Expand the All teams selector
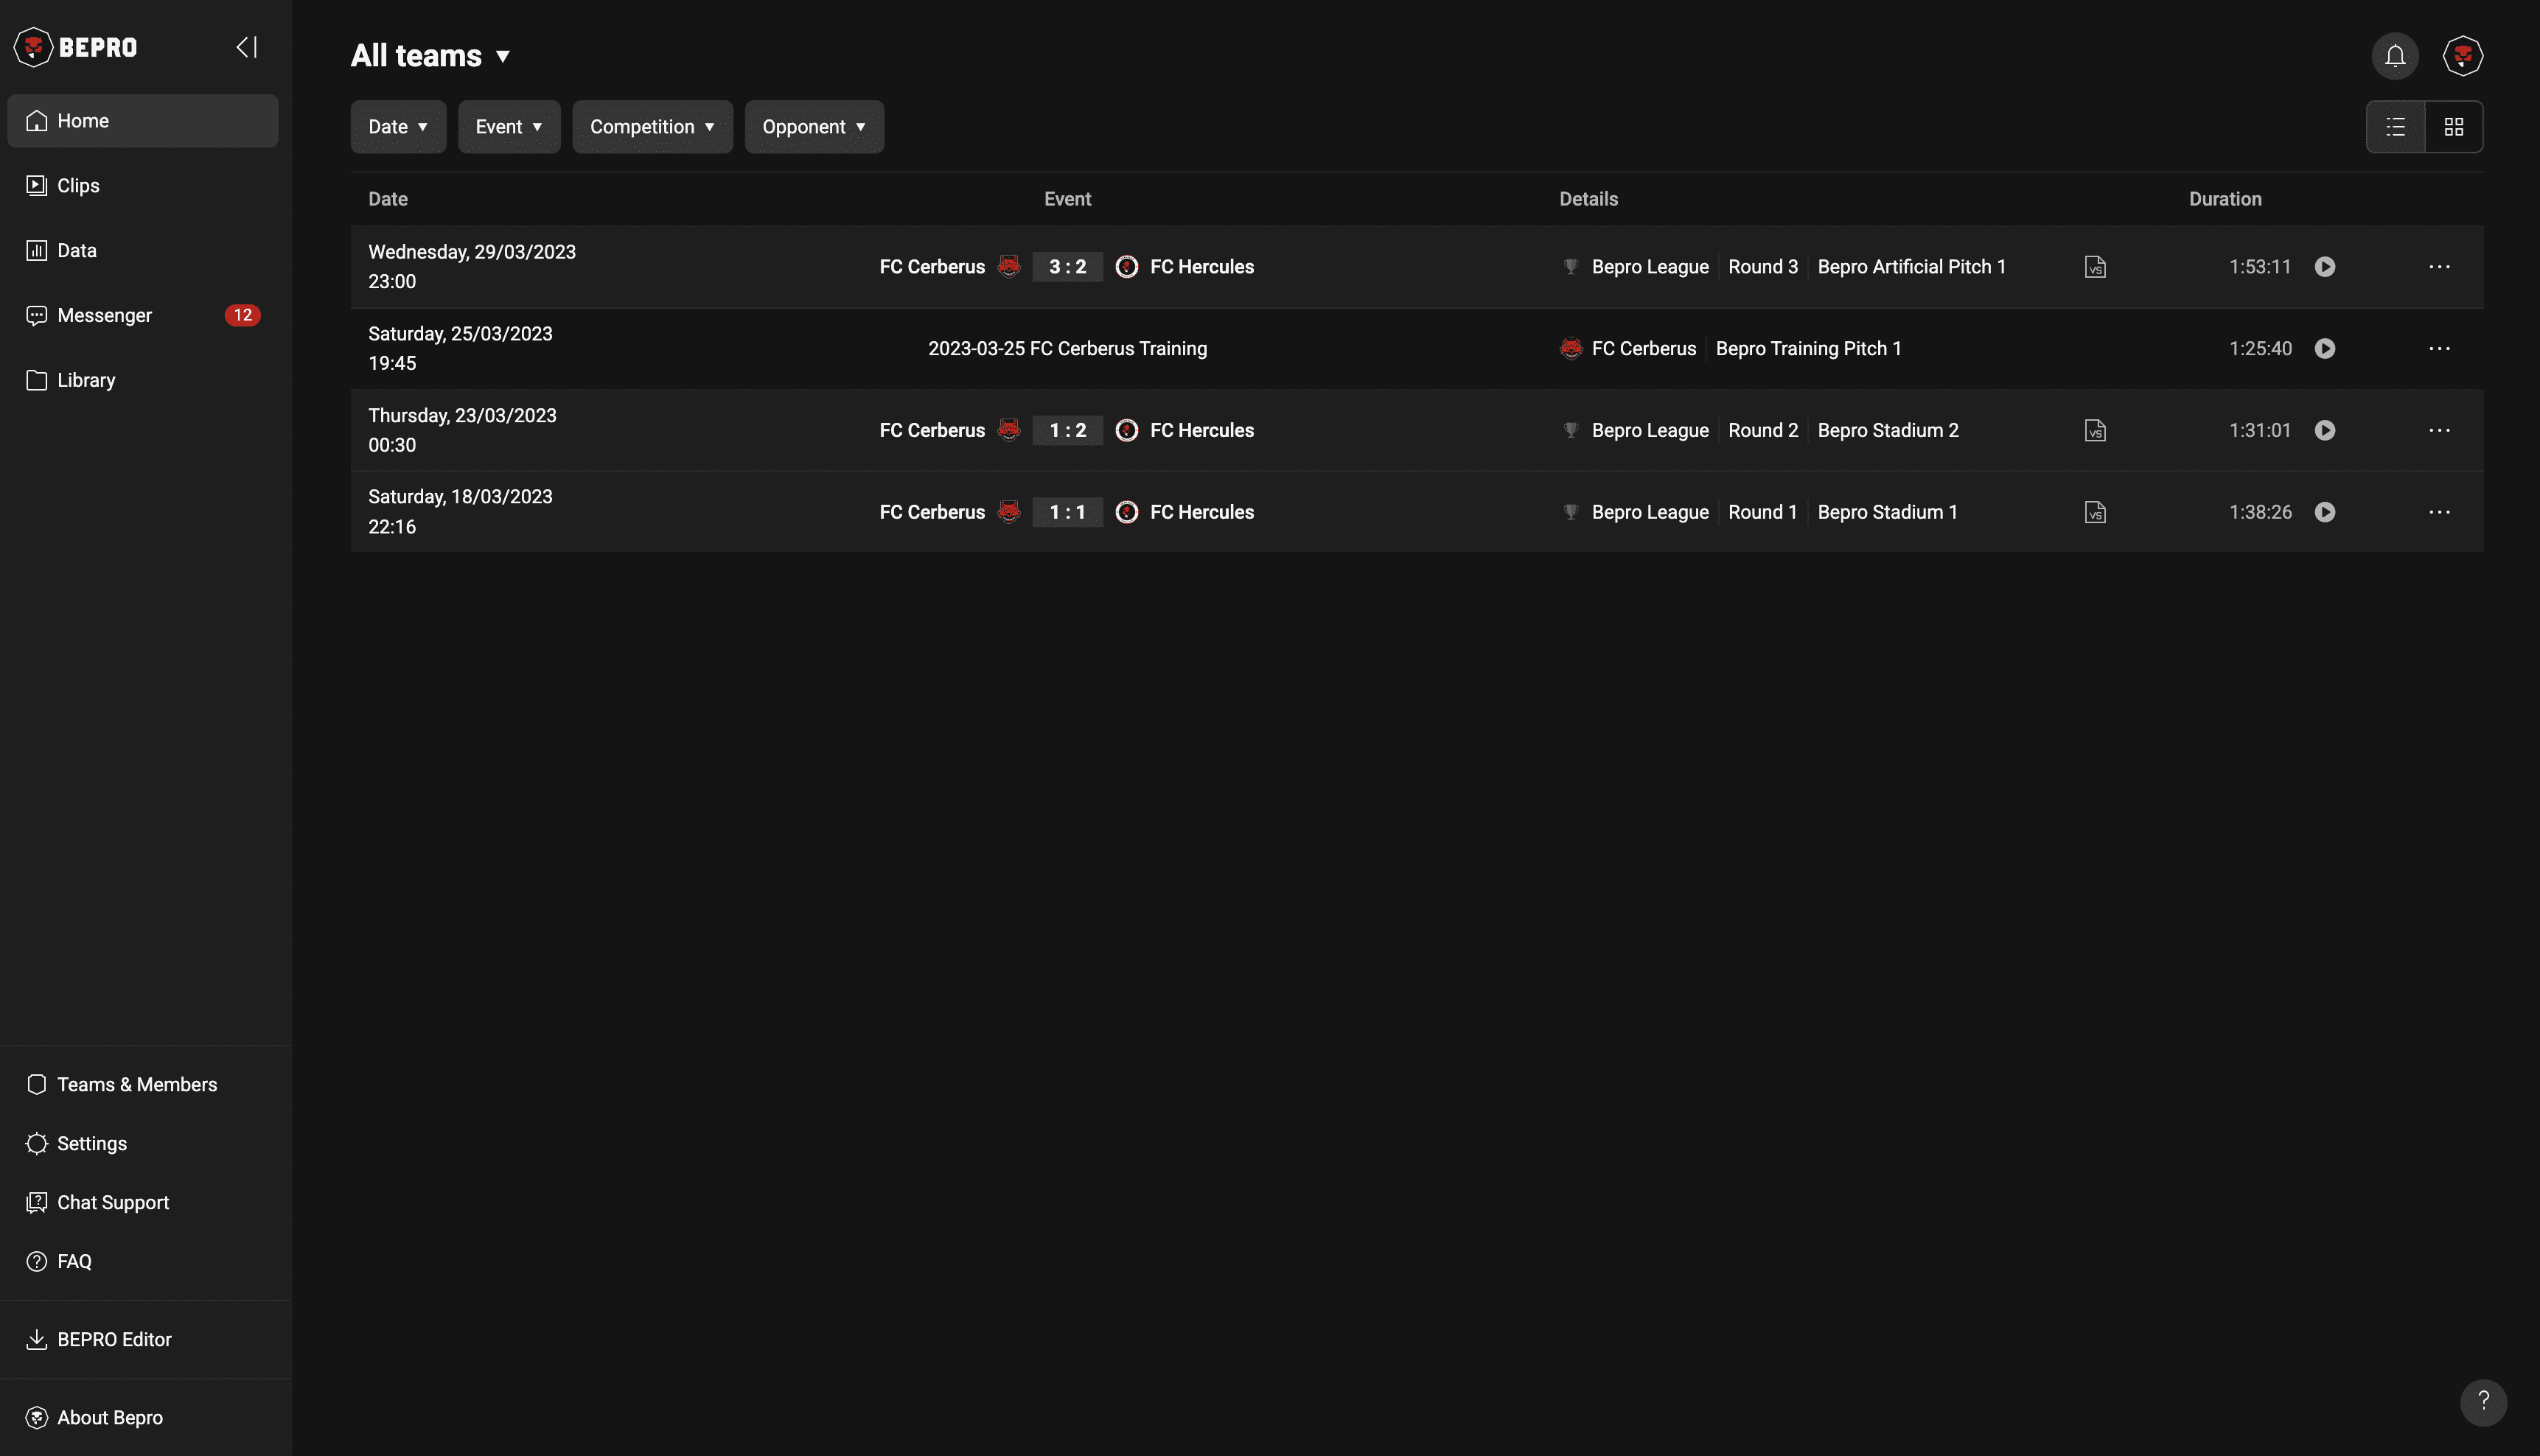Viewport: 2540px width, 1456px height. [x=431, y=56]
